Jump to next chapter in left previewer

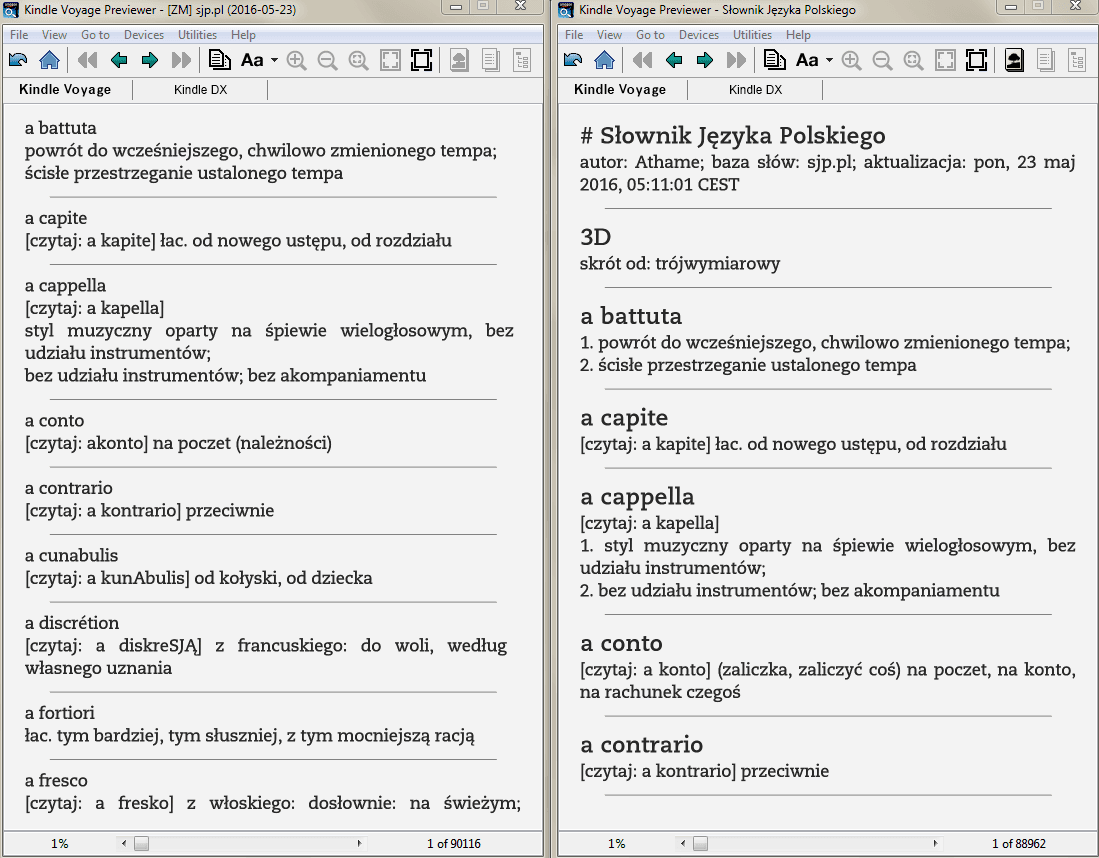(182, 60)
